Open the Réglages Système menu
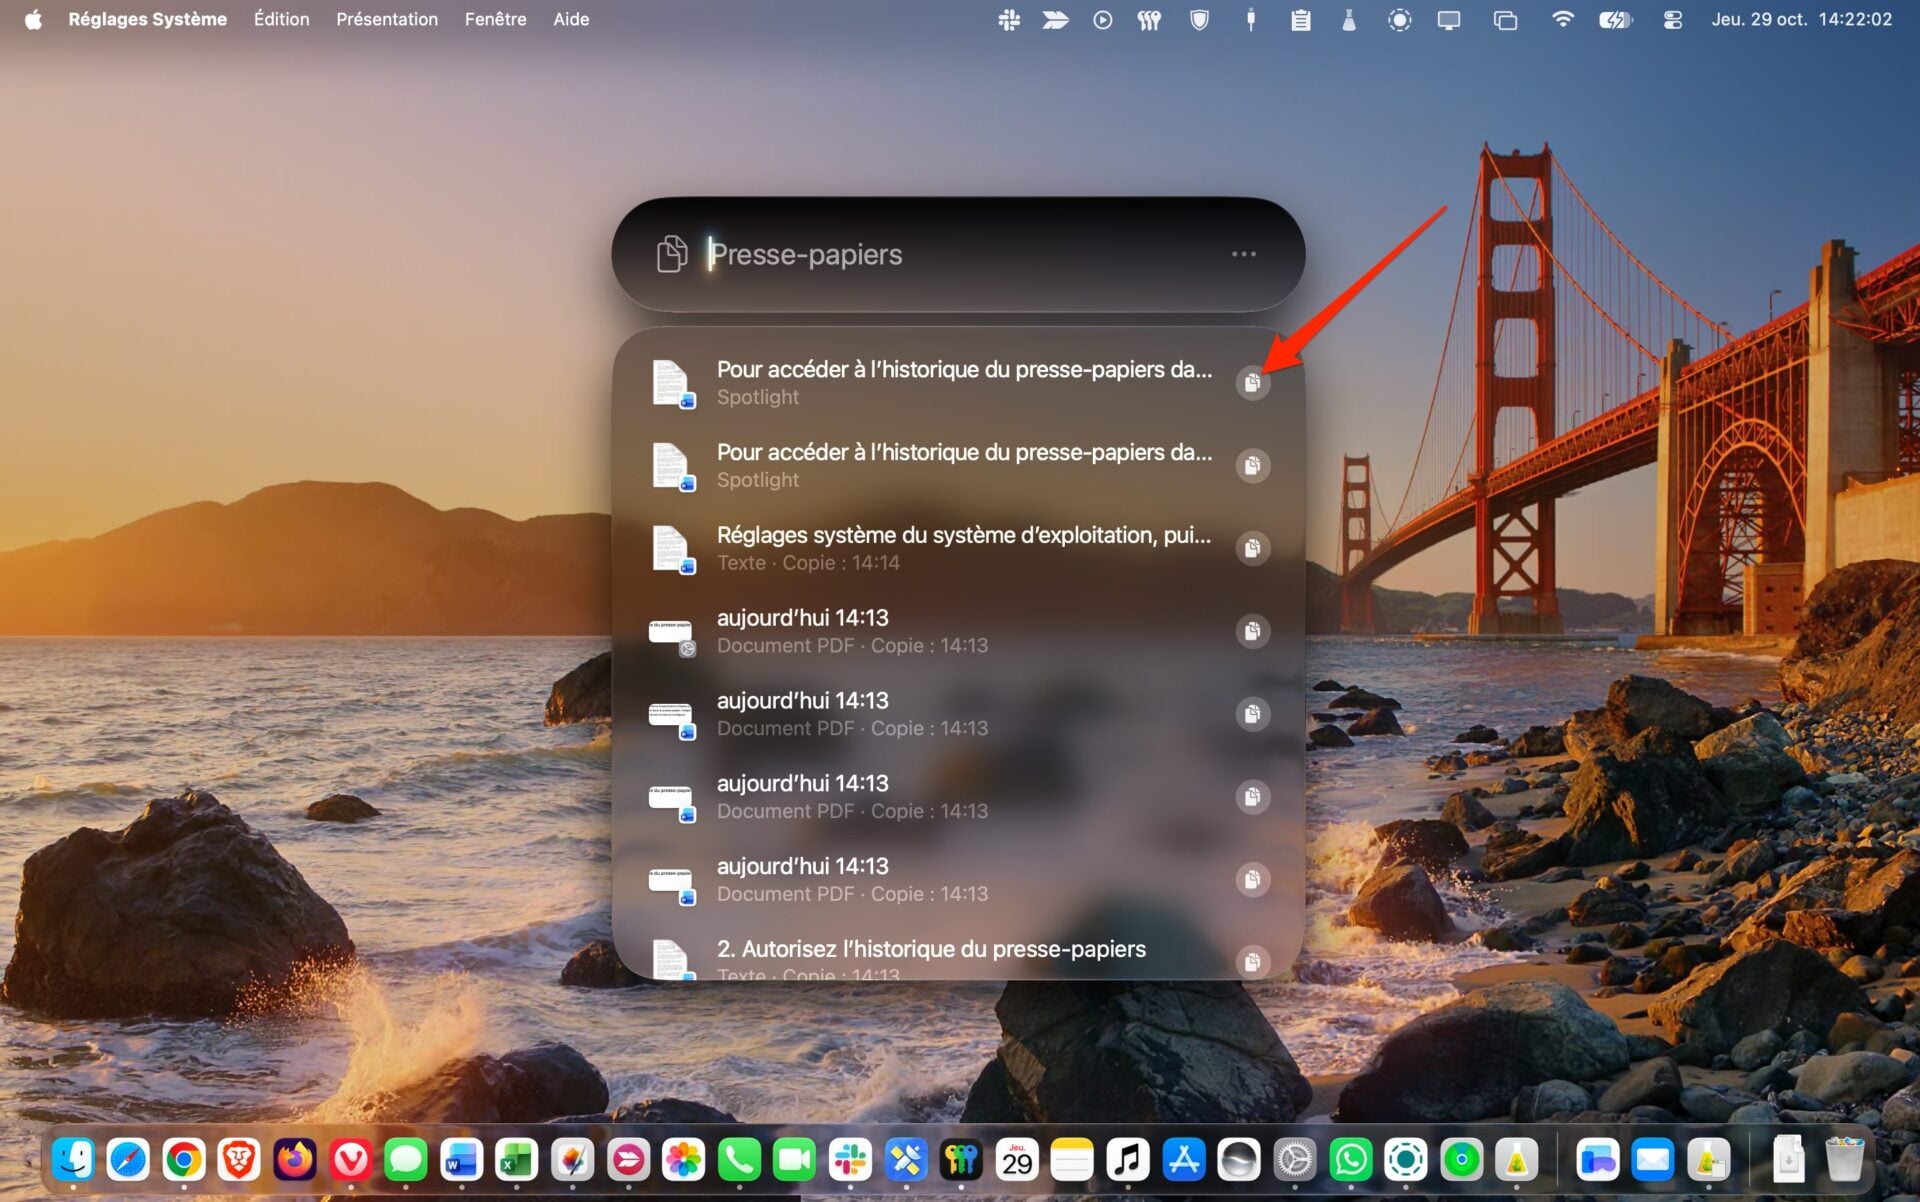 (x=148, y=19)
